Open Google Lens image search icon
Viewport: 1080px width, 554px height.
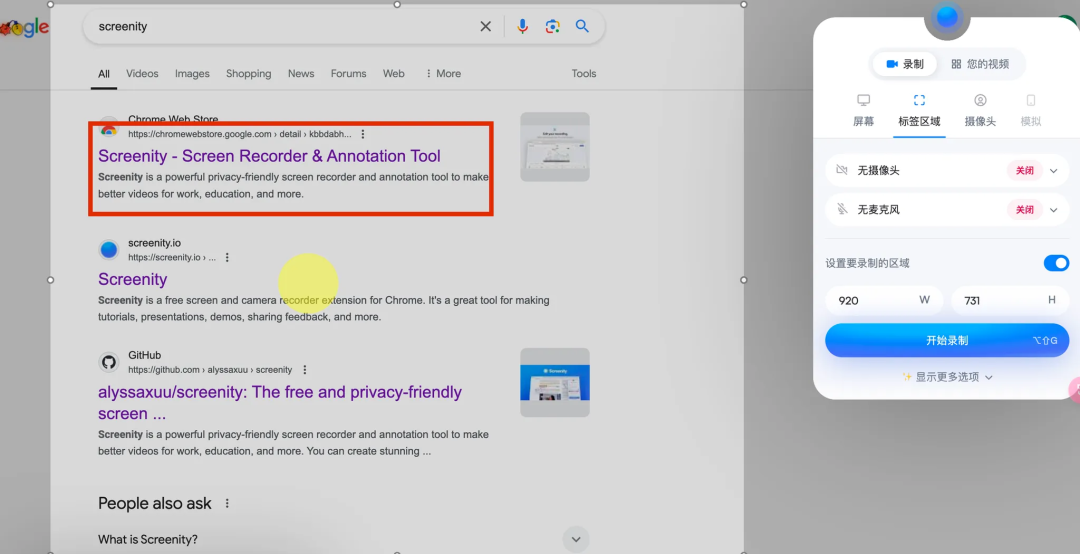coord(552,26)
